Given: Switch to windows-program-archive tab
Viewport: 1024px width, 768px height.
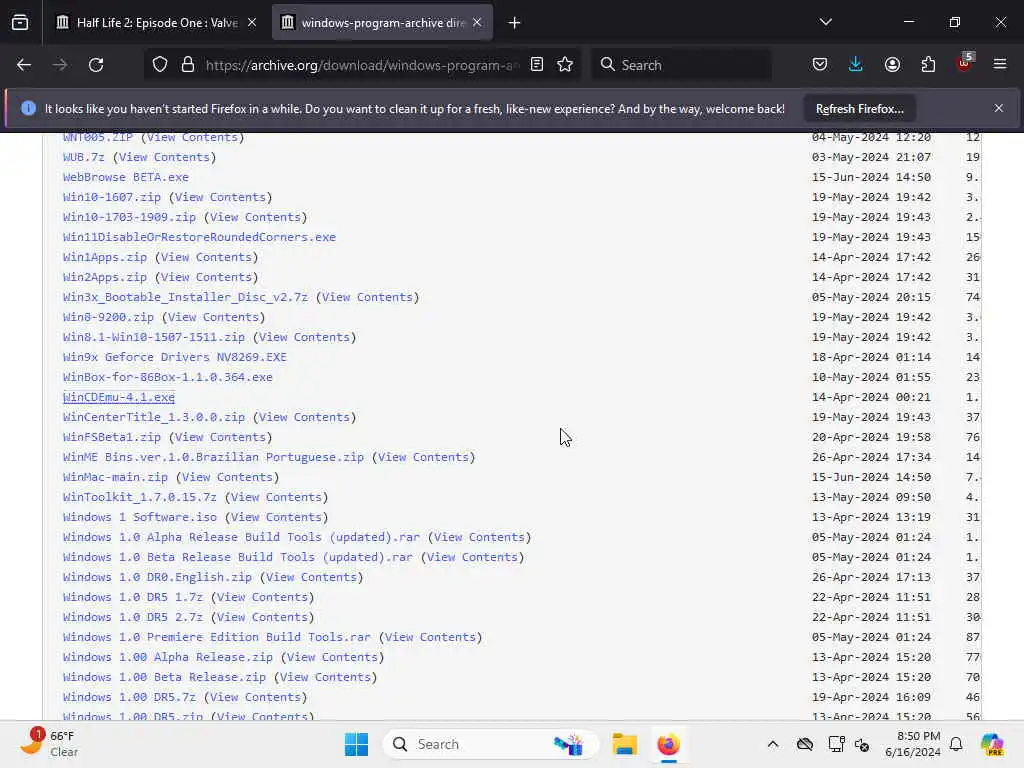Looking at the screenshot, I should pos(382,23).
